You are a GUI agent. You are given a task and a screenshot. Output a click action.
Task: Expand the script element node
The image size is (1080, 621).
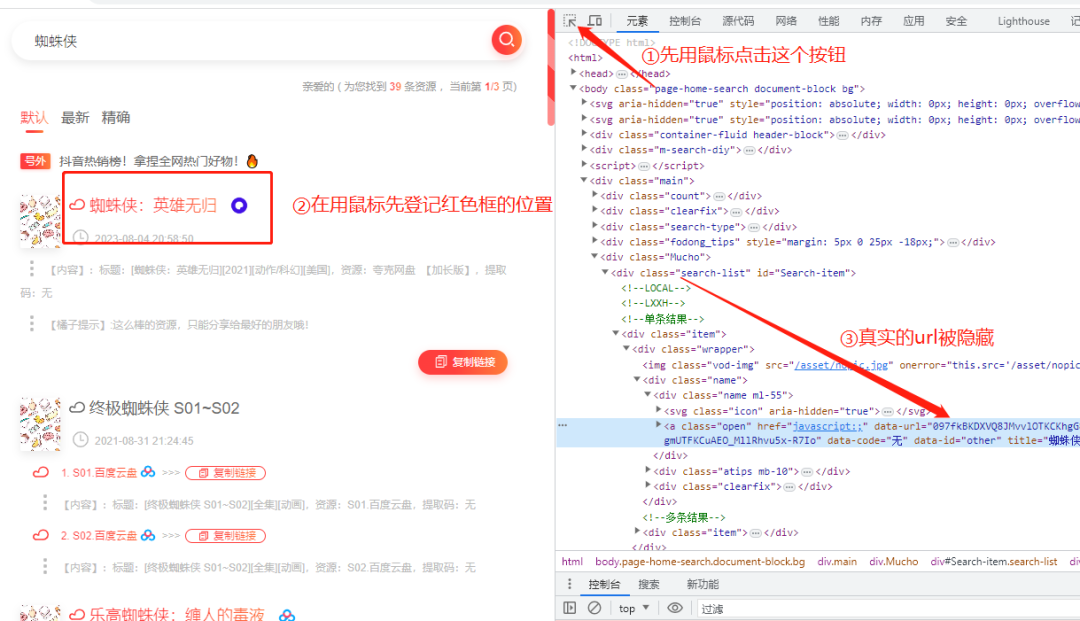click(584, 164)
